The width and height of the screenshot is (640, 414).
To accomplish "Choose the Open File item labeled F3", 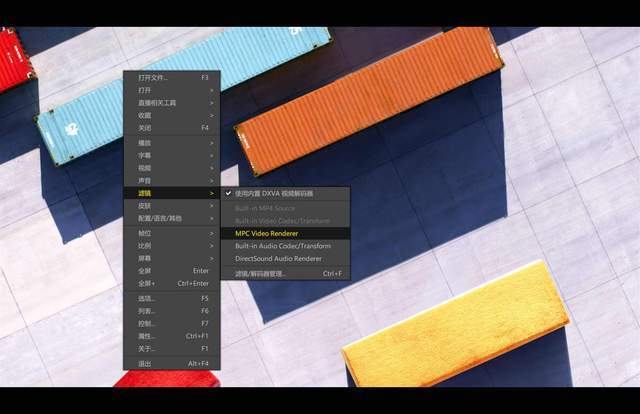I will tap(172, 78).
